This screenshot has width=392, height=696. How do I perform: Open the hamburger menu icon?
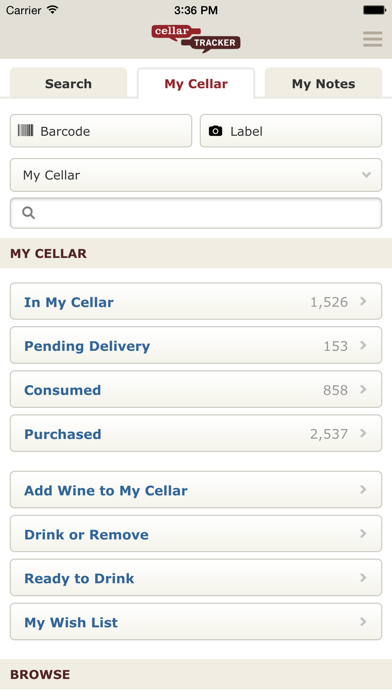pos(372,39)
